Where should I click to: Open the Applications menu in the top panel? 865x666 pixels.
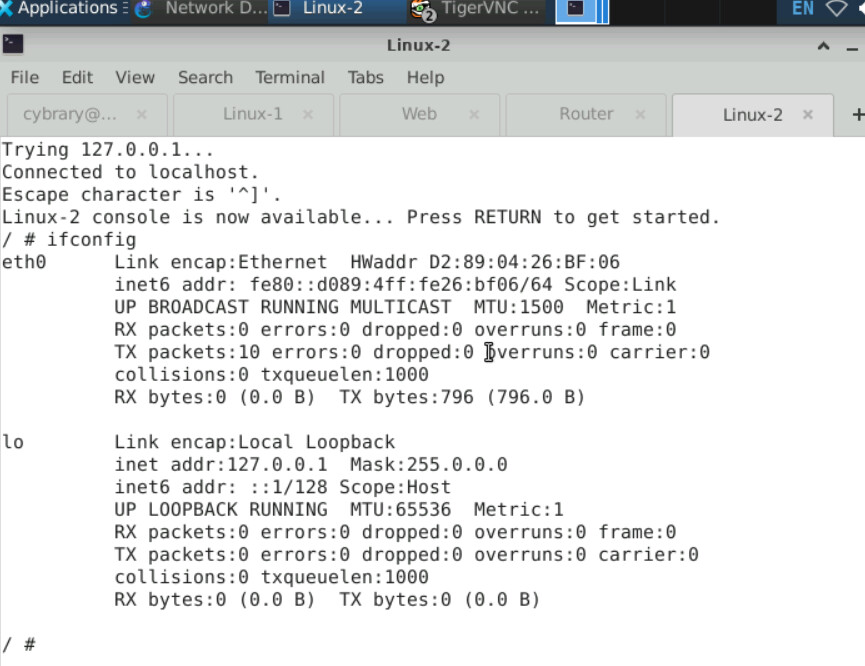click(60, 9)
